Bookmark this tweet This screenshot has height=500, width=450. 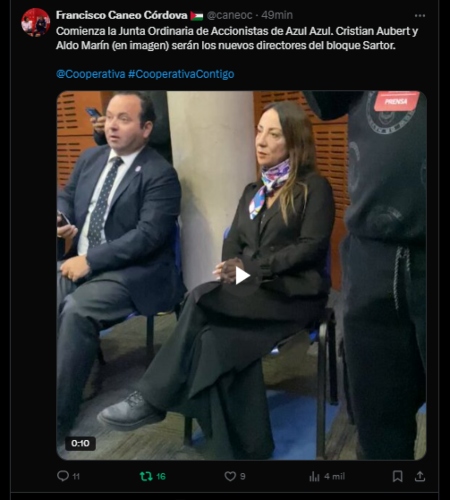tap(397, 476)
